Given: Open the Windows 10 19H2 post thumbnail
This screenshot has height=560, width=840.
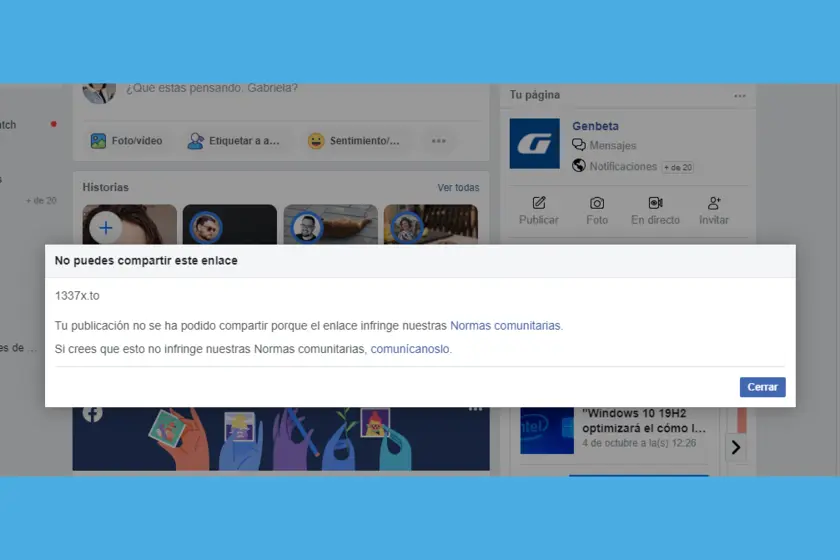Looking at the screenshot, I should coord(547,430).
